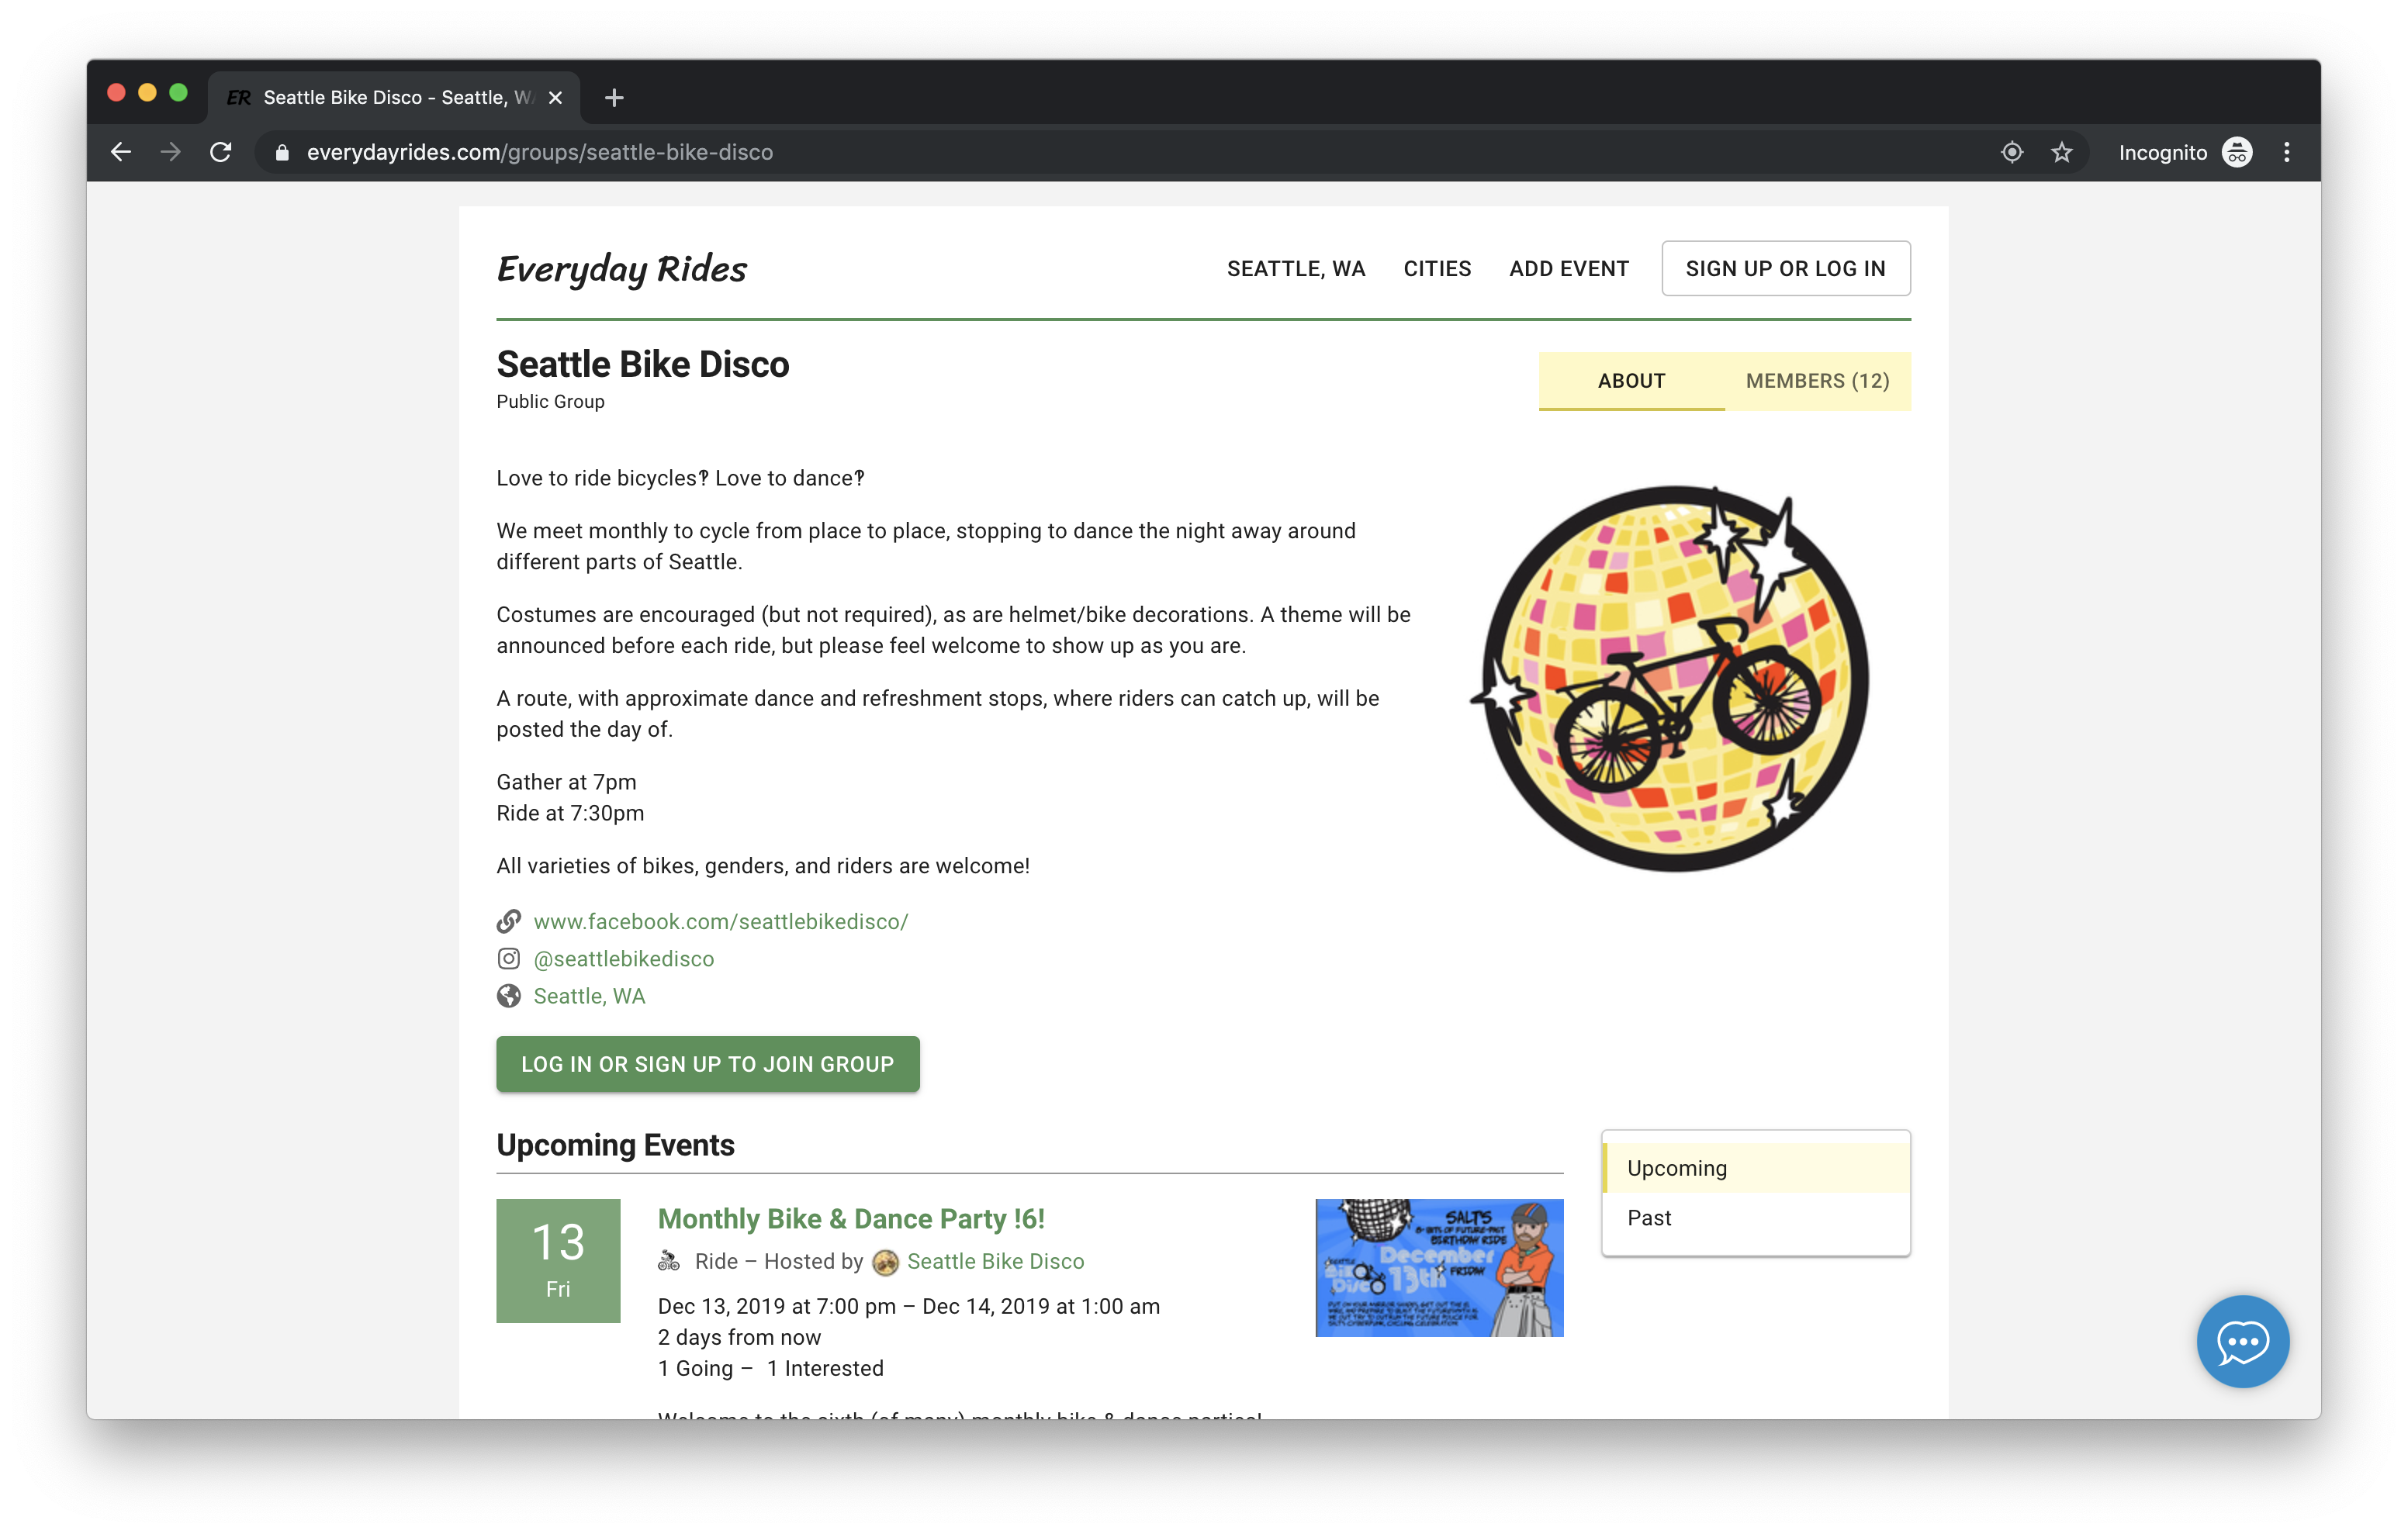This screenshot has width=2408, height=1534.
Task: Select the About tab
Action: coord(1630,381)
